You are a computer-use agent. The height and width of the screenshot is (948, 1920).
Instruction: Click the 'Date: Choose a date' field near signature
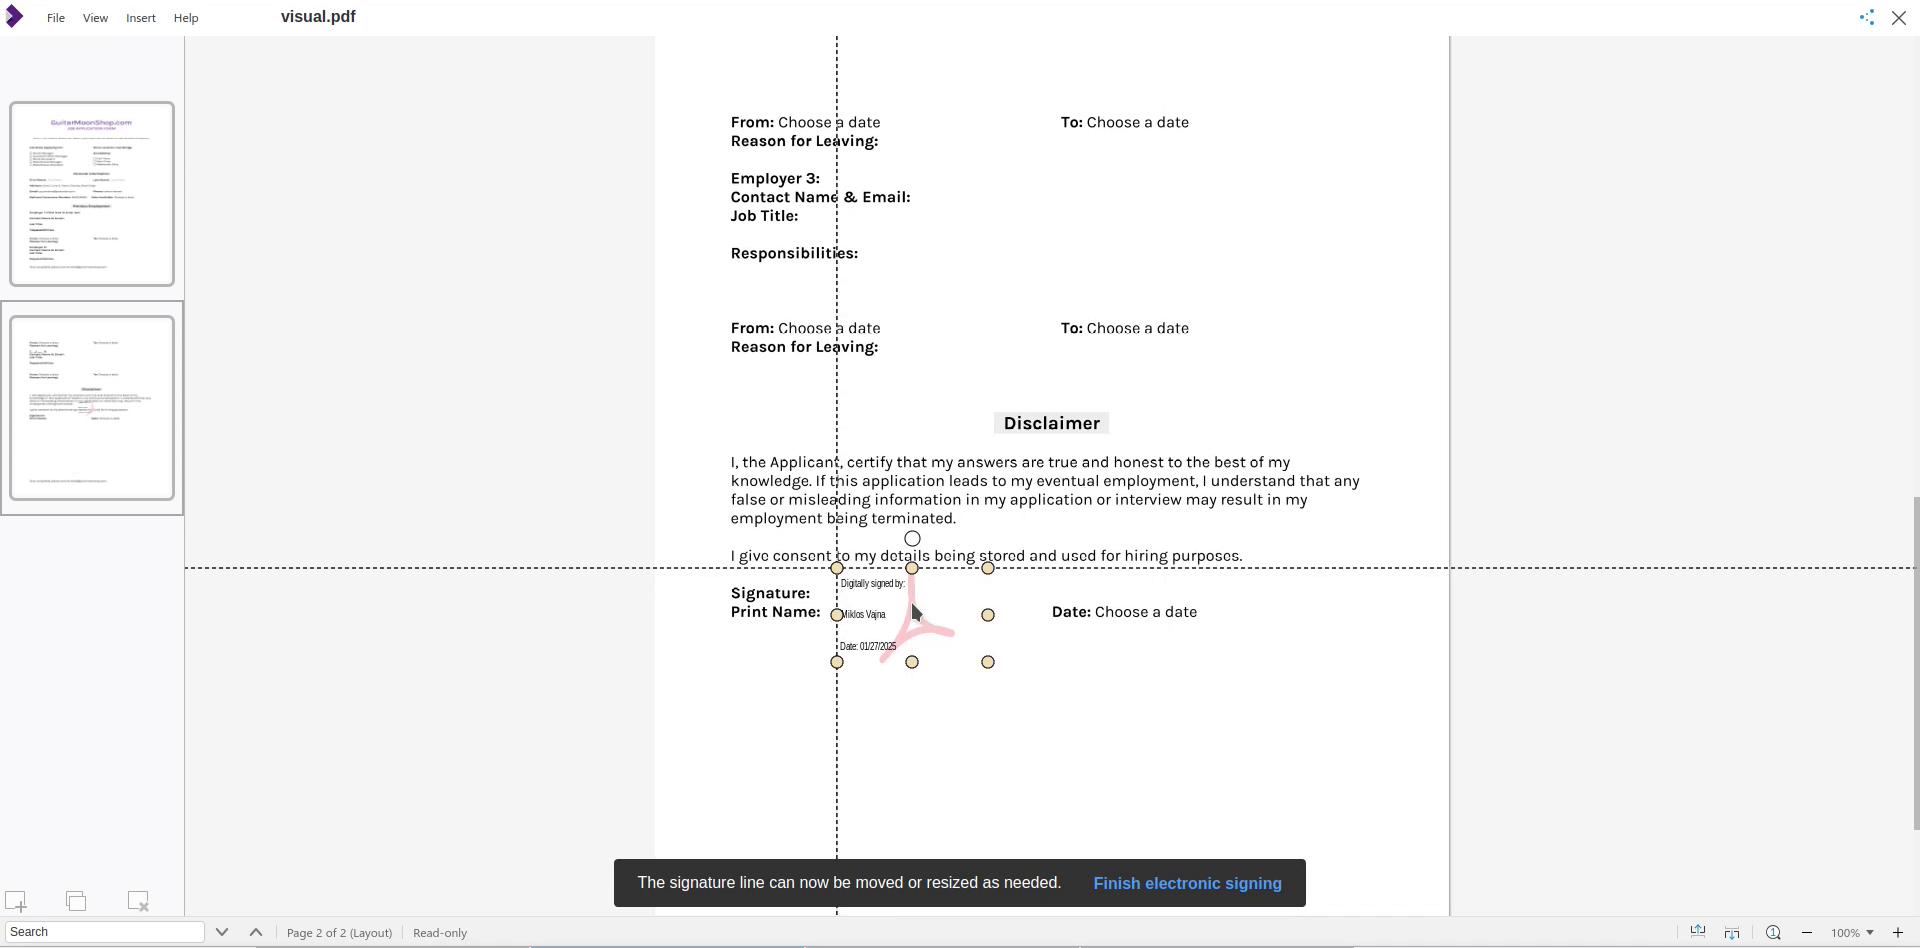1124,612
